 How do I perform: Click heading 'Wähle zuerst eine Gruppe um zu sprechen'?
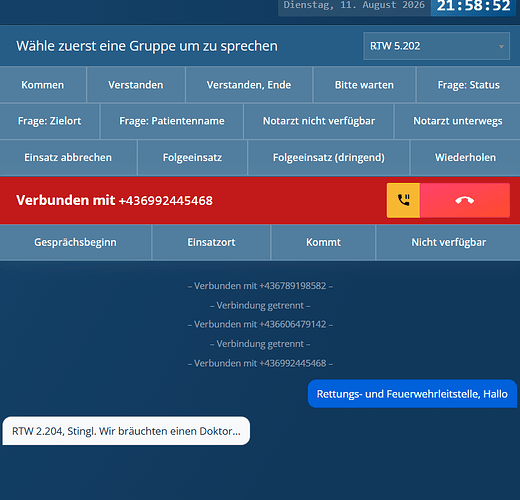[147, 46]
